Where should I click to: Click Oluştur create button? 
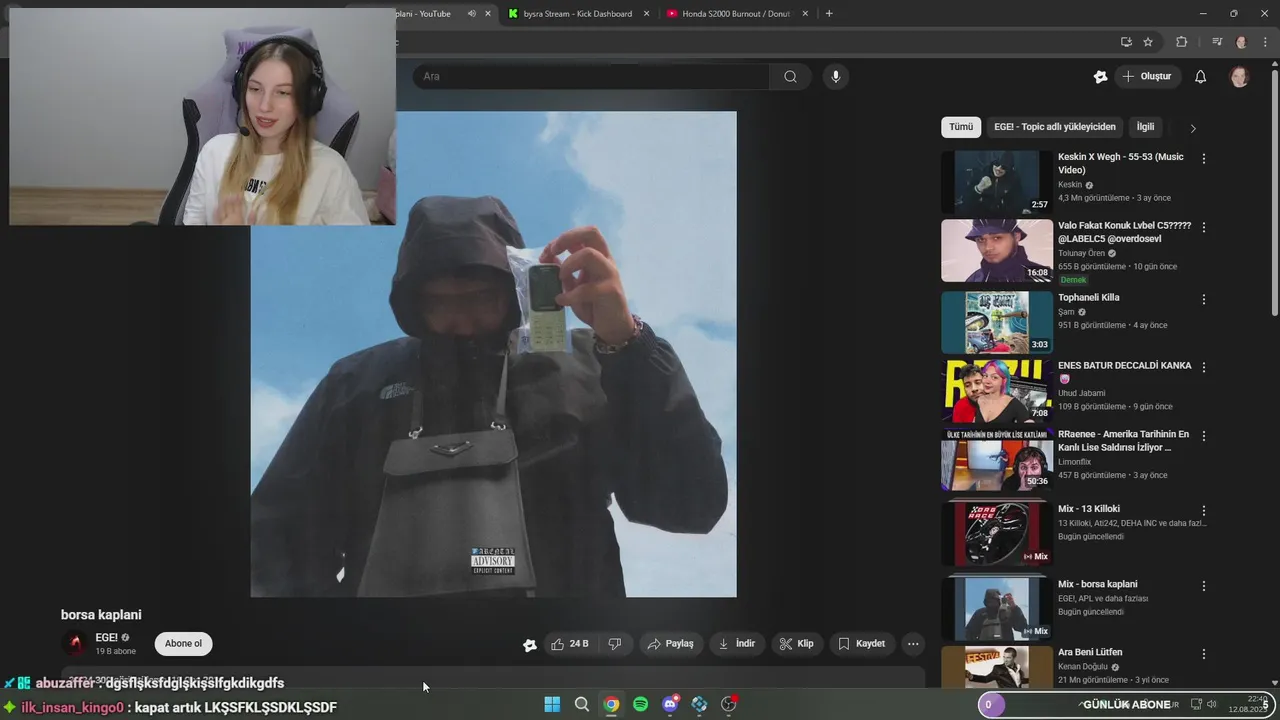(1146, 76)
